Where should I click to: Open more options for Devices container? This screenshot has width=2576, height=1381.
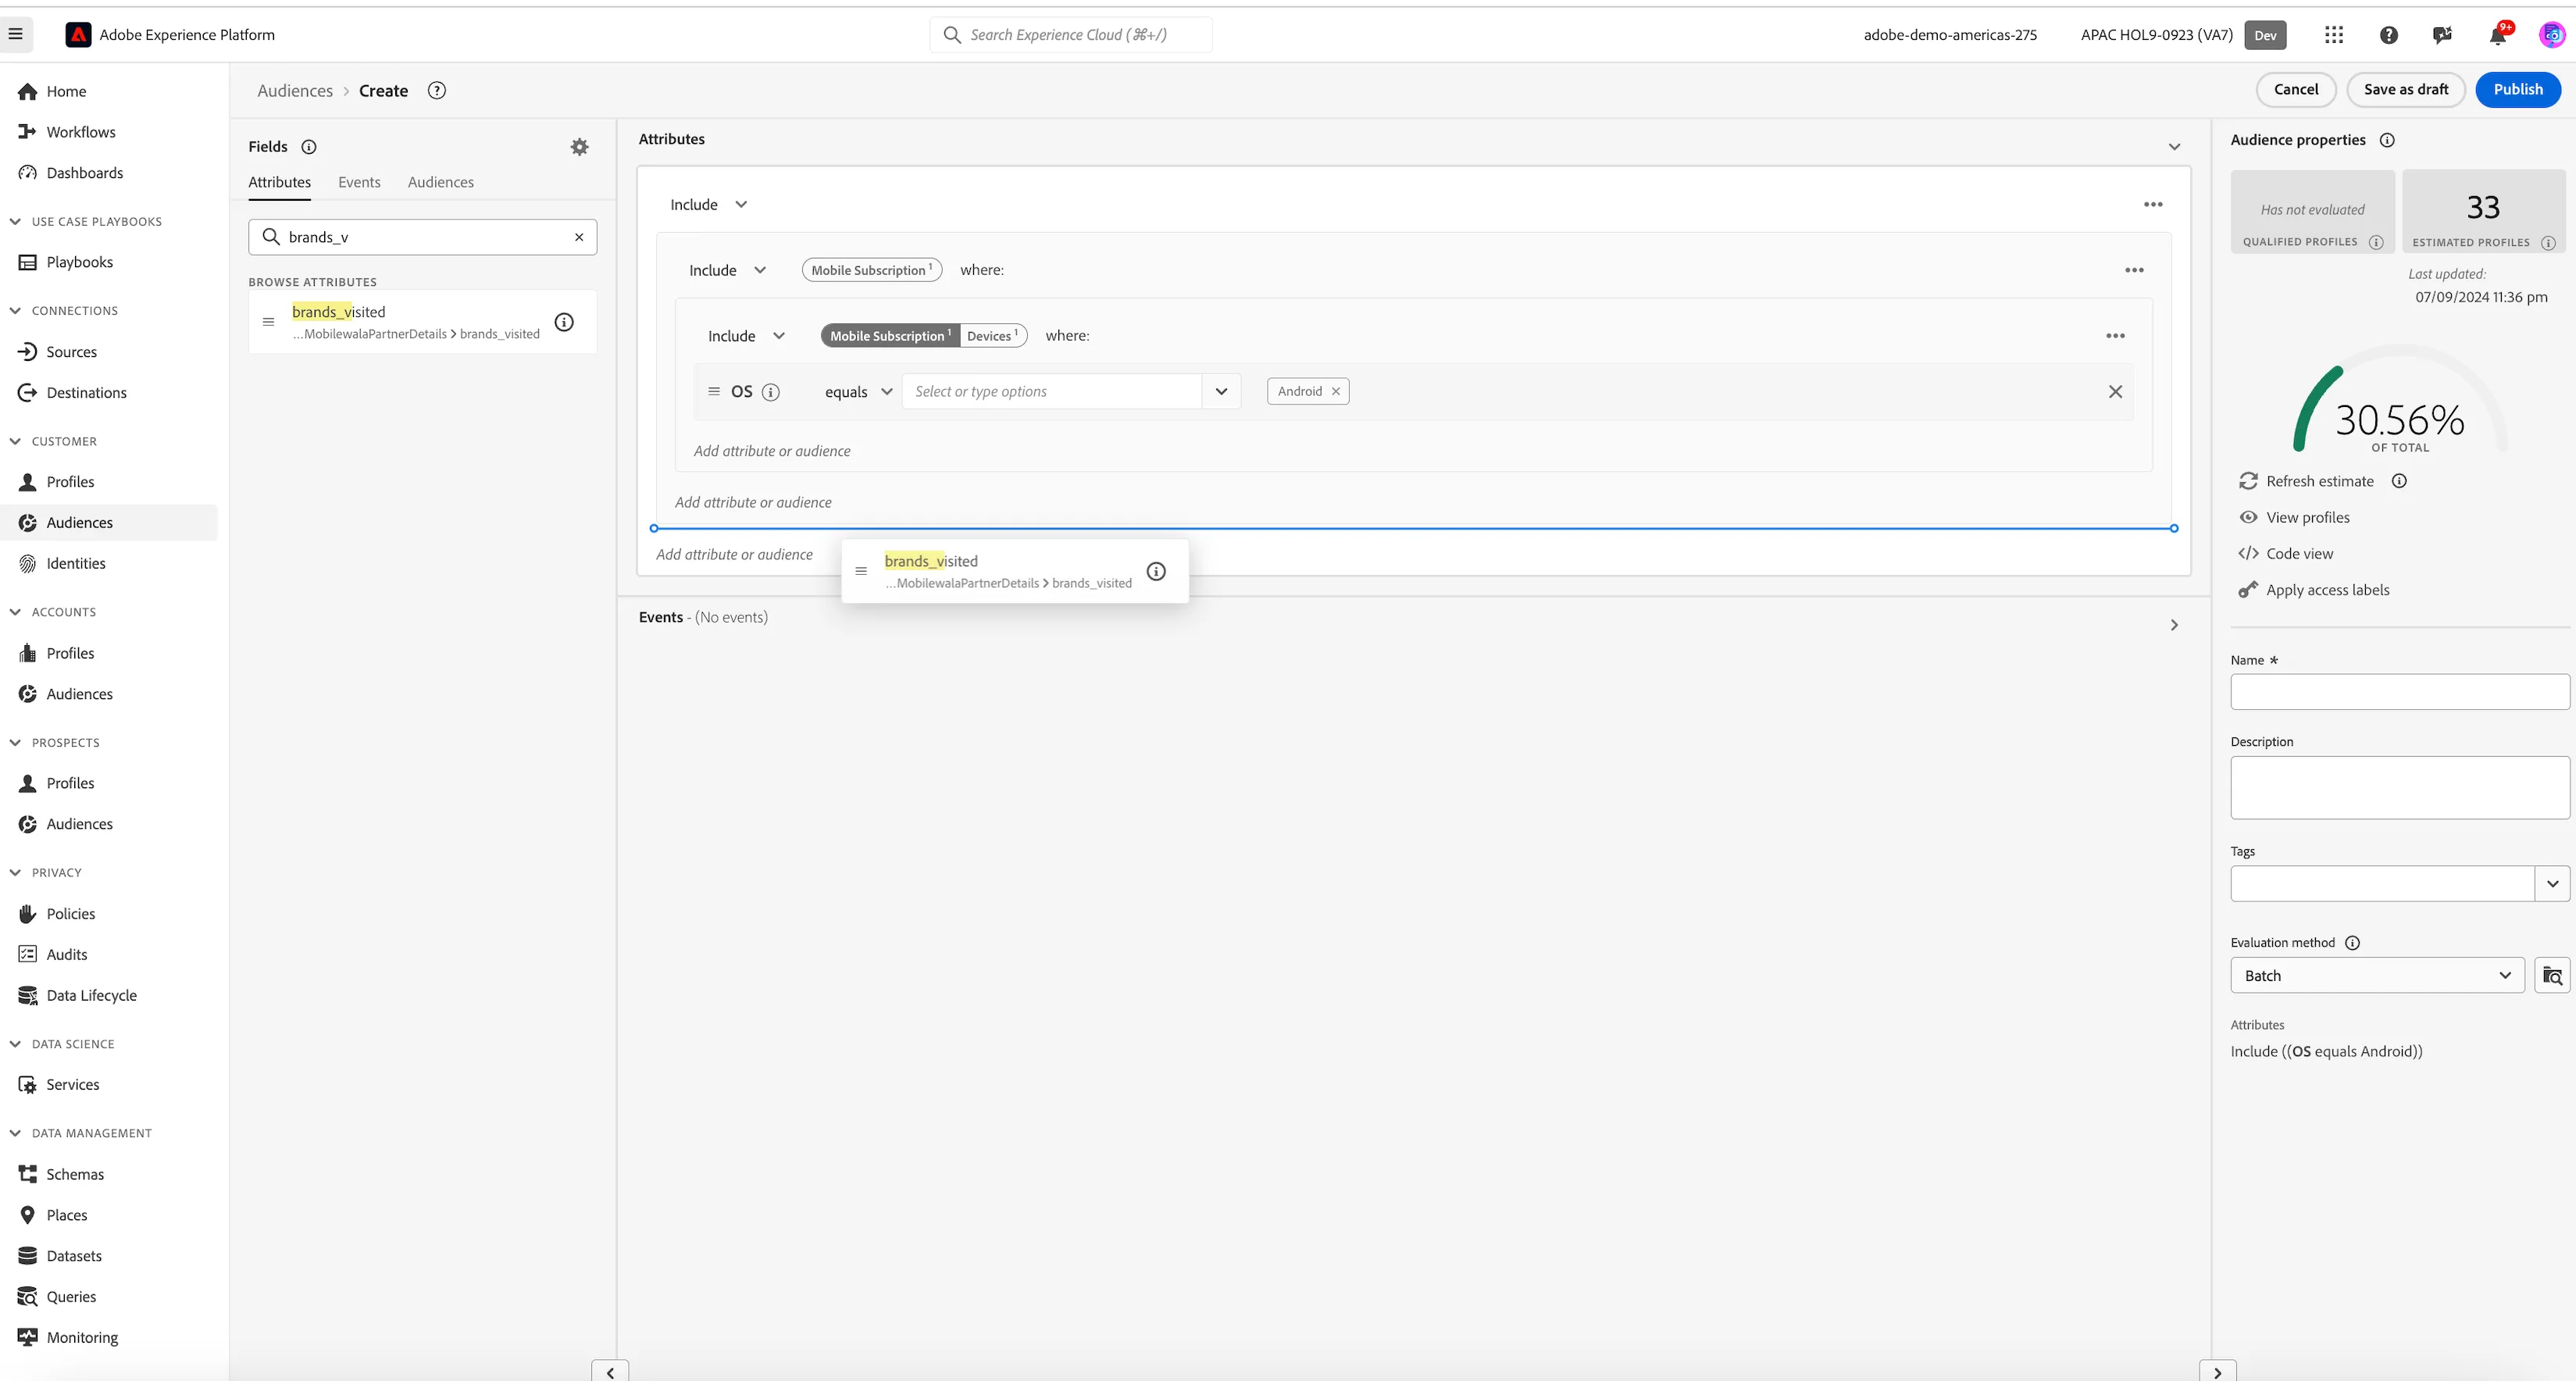coord(2115,336)
